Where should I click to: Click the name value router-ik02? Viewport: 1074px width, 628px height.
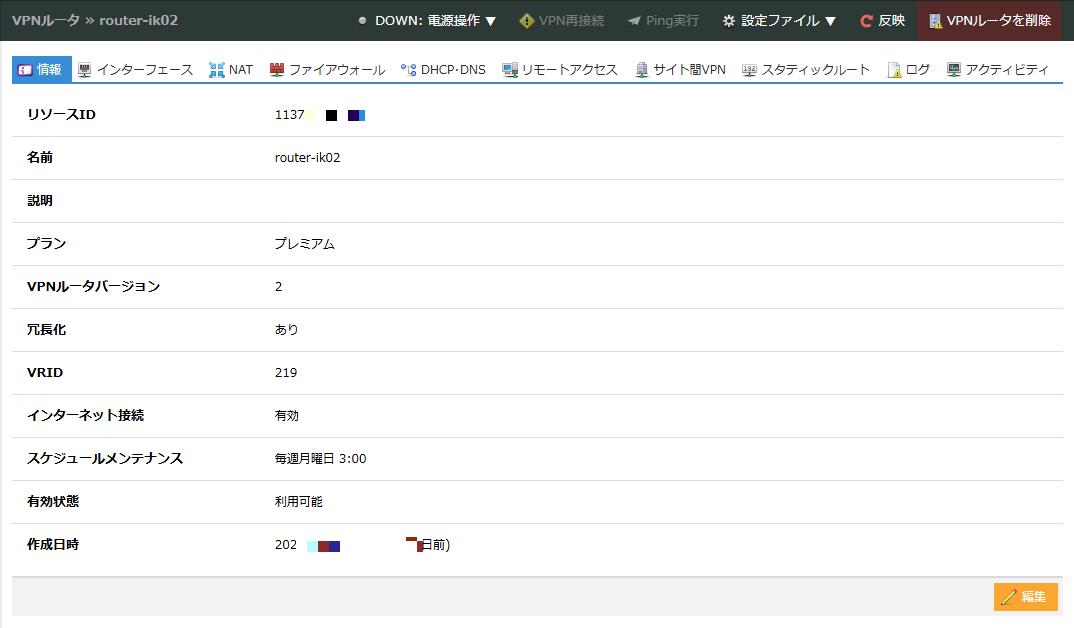pos(308,158)
